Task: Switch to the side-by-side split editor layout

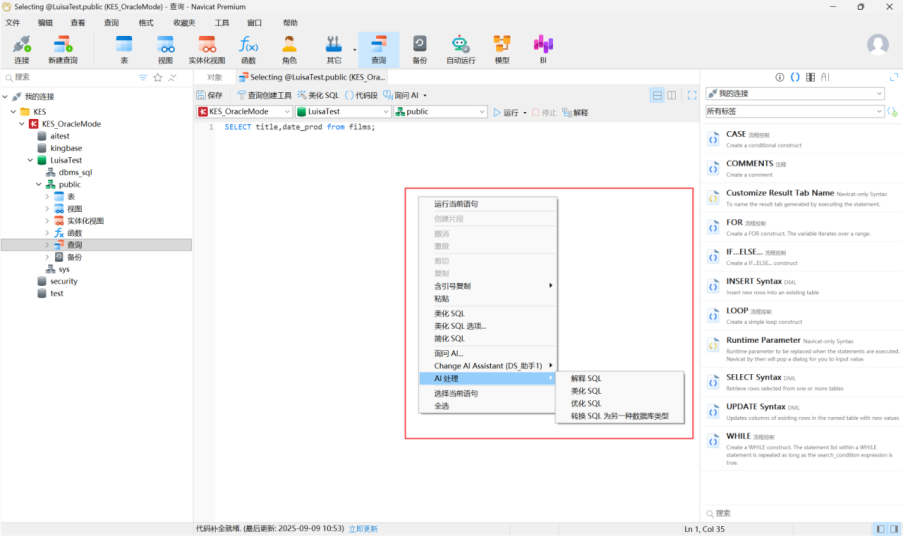Action: coord(672,95)
